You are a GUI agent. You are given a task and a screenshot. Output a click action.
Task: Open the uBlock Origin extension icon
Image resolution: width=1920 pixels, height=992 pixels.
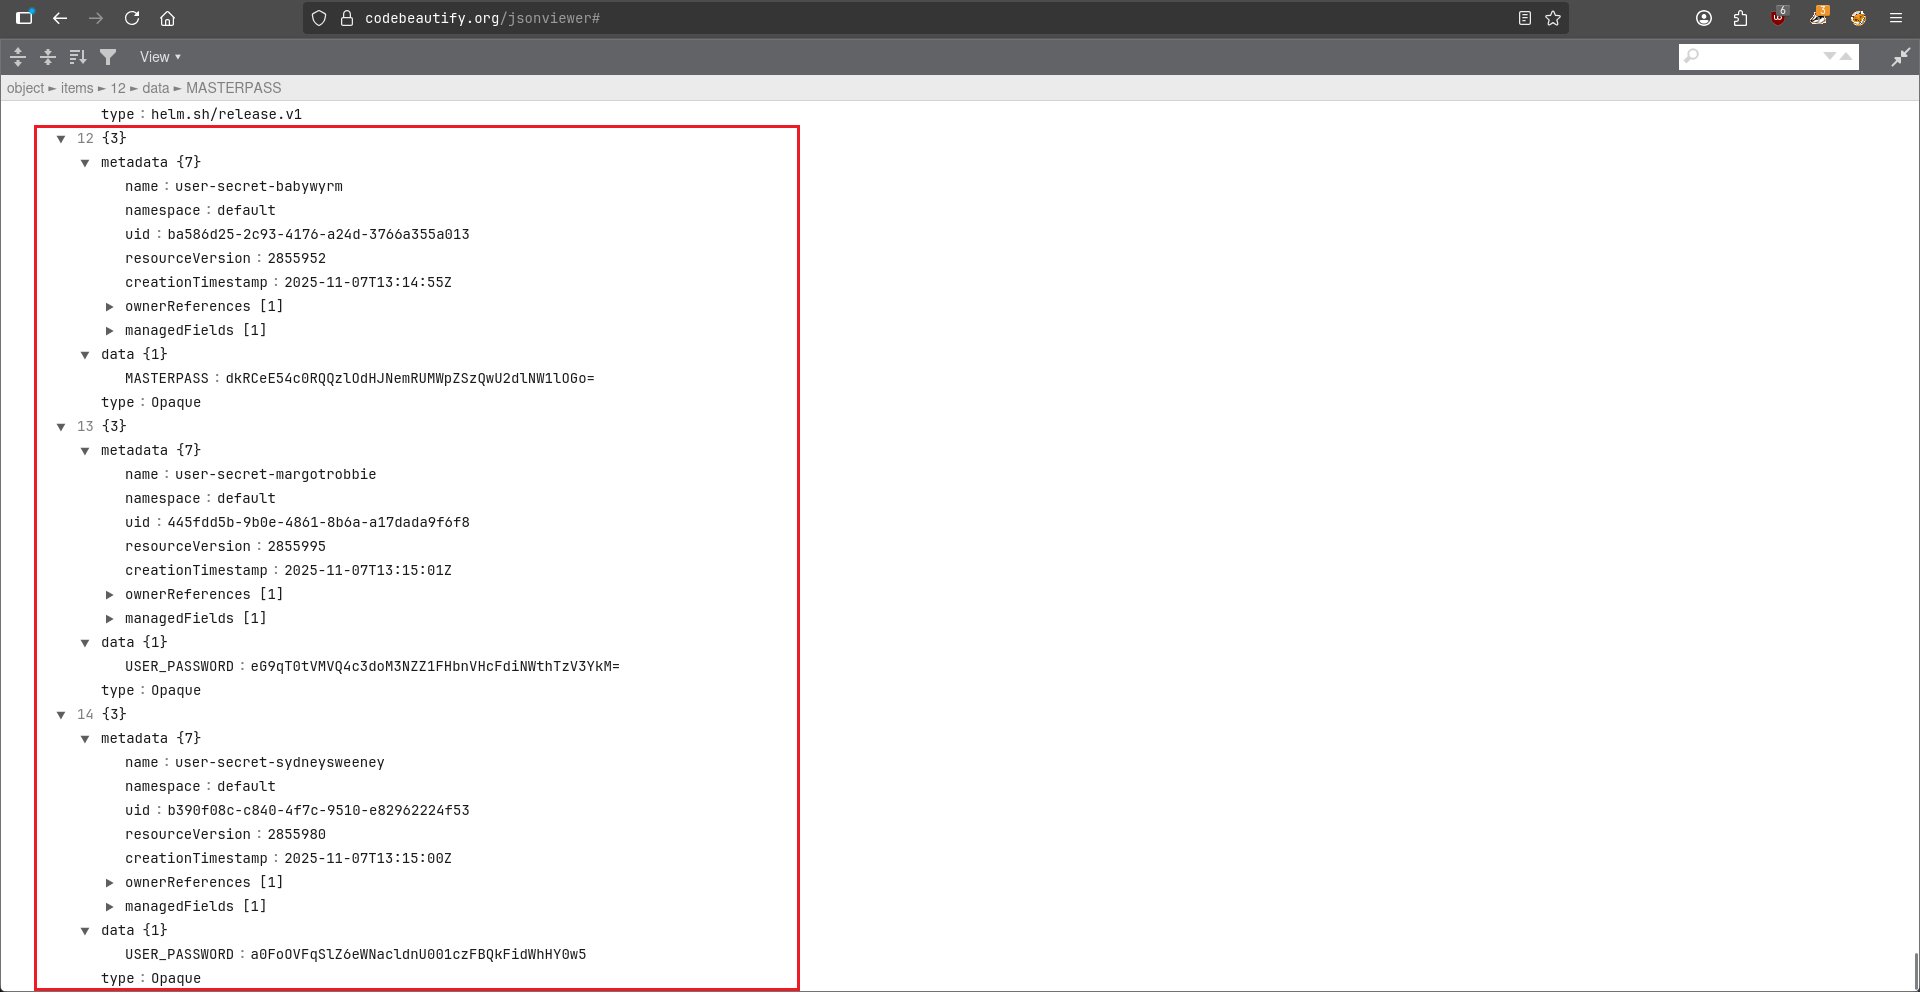tap(1778, 18)
